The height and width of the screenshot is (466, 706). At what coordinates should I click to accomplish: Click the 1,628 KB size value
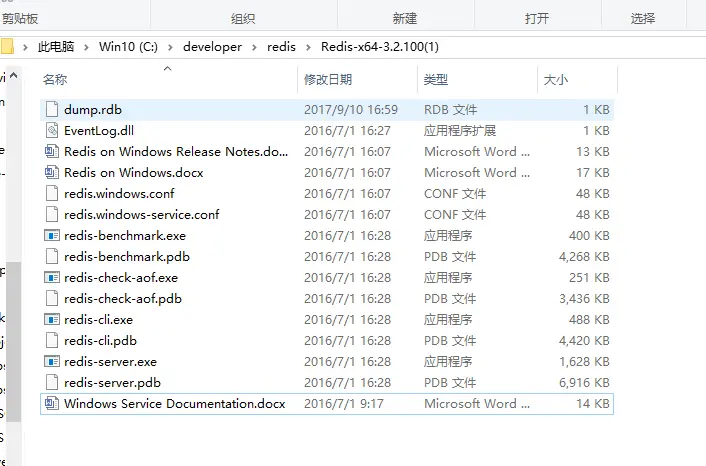click(584, 362)
